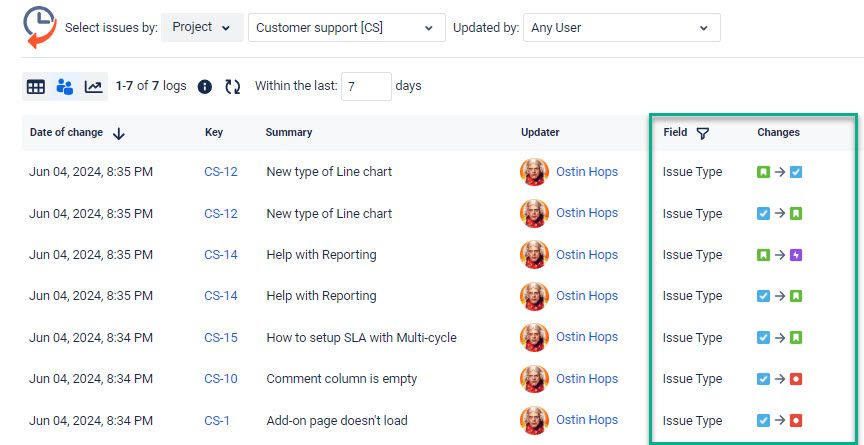864x445 pixels.
Task: Click the Key column header
Action: coord(214,132)
